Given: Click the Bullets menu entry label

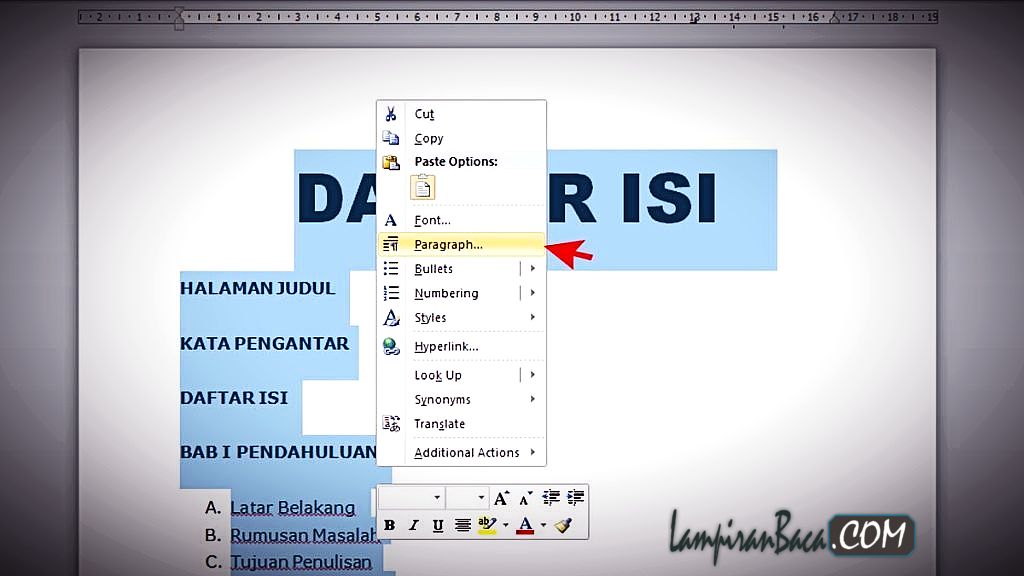Looking at the screenshot, I should [x=434, y=268].
